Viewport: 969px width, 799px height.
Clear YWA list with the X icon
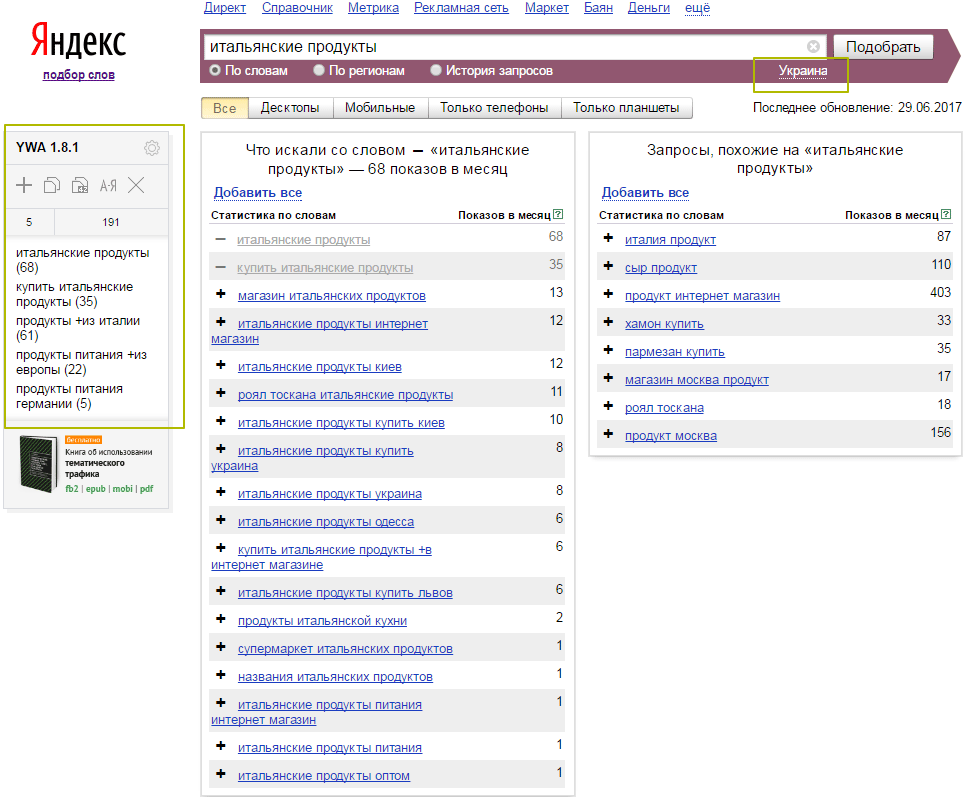tap(136, 185)
